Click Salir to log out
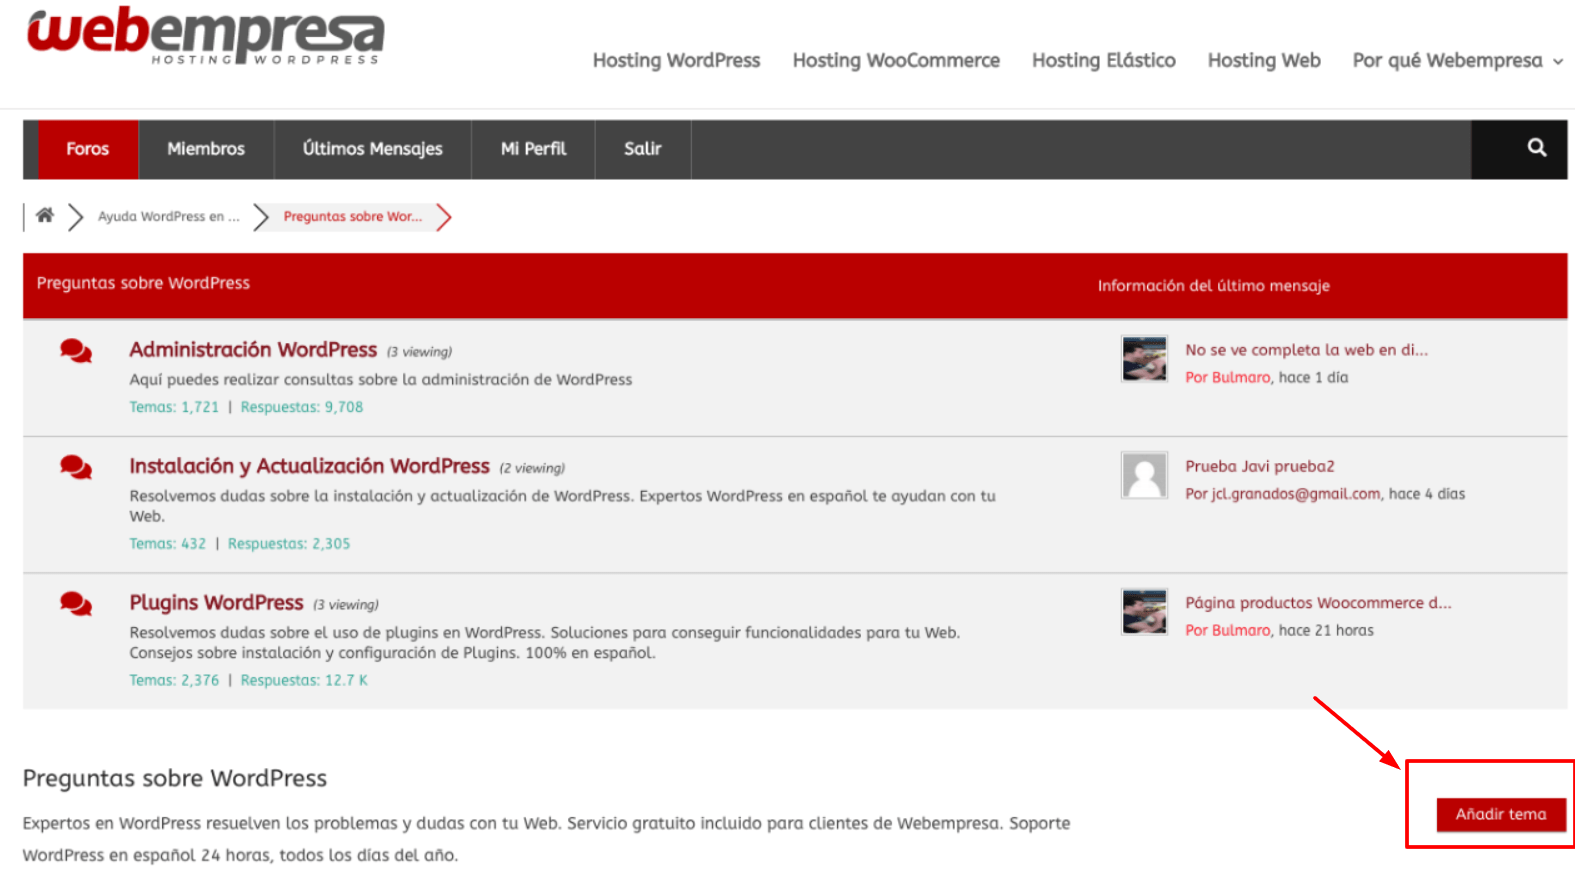1575x870 pixels. tap(643, 149)
